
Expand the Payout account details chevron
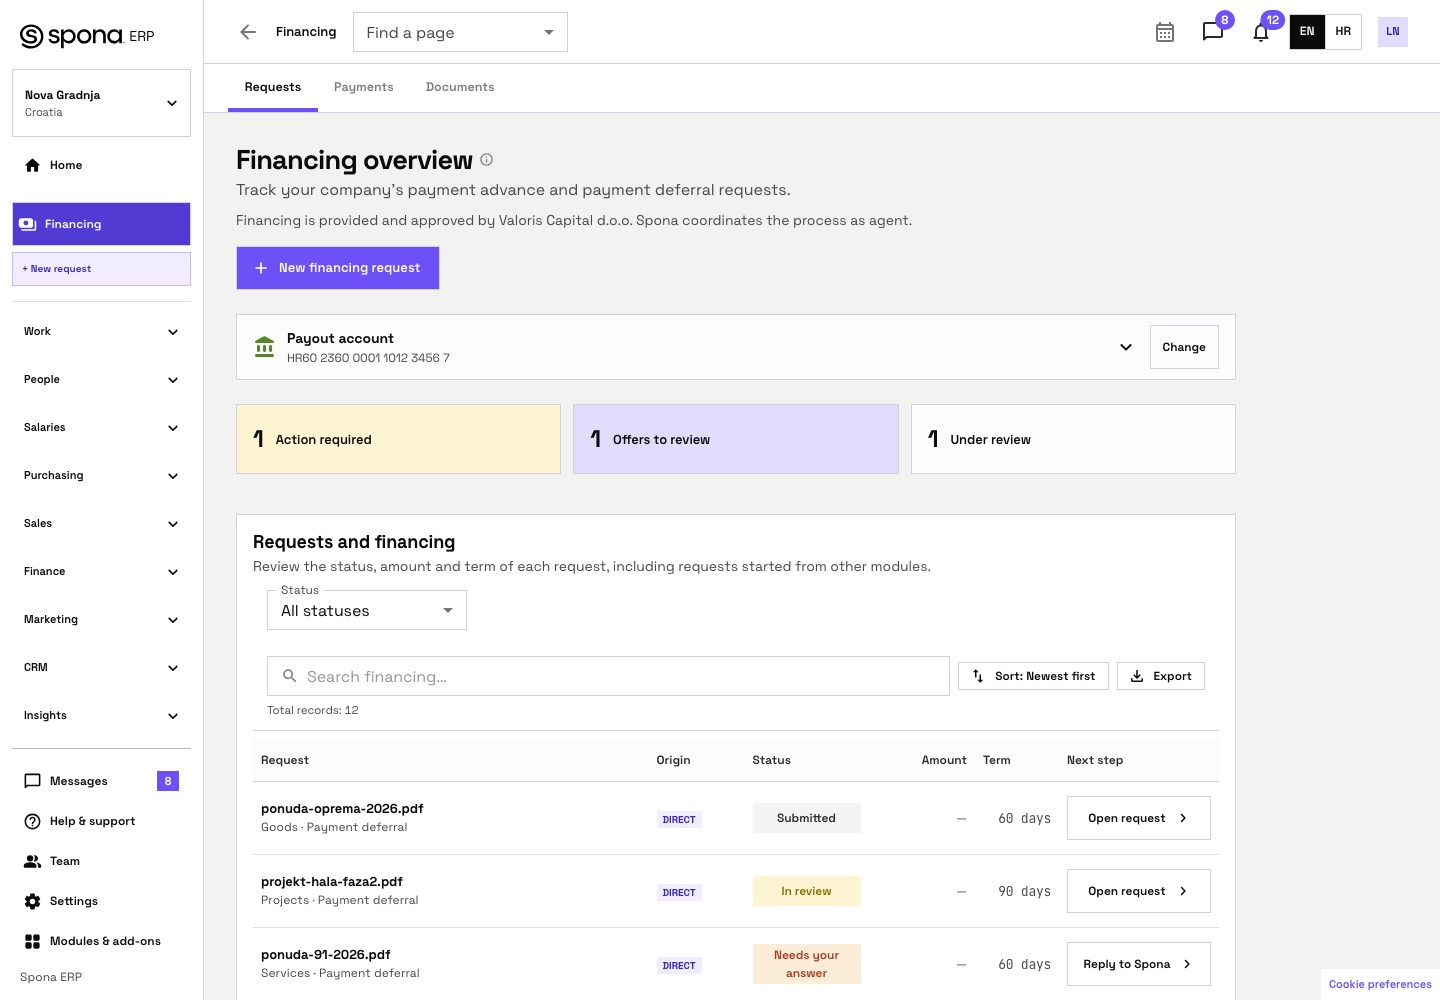click(x=1126, y=347)
